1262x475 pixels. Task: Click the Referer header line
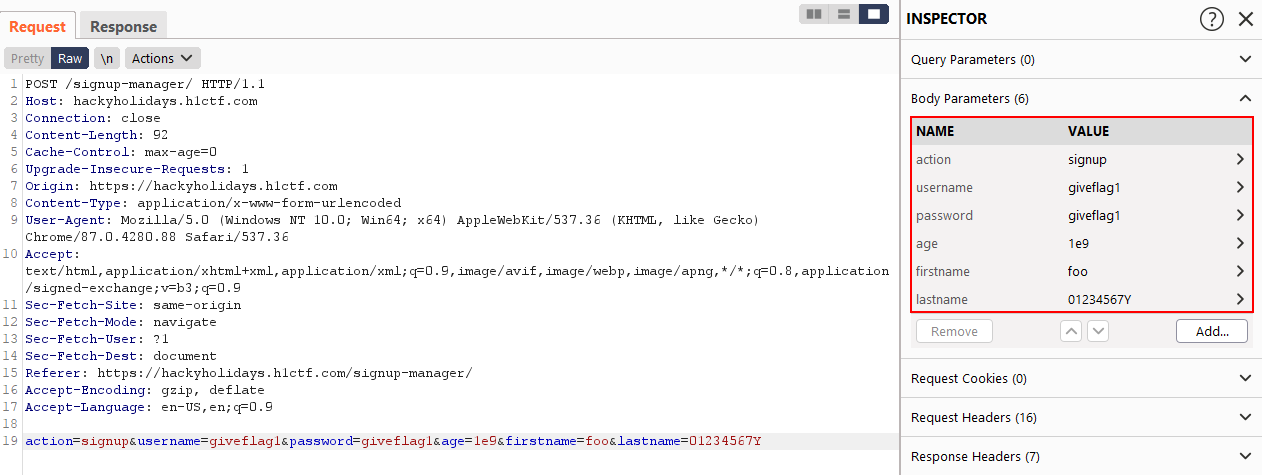[248, 373]
